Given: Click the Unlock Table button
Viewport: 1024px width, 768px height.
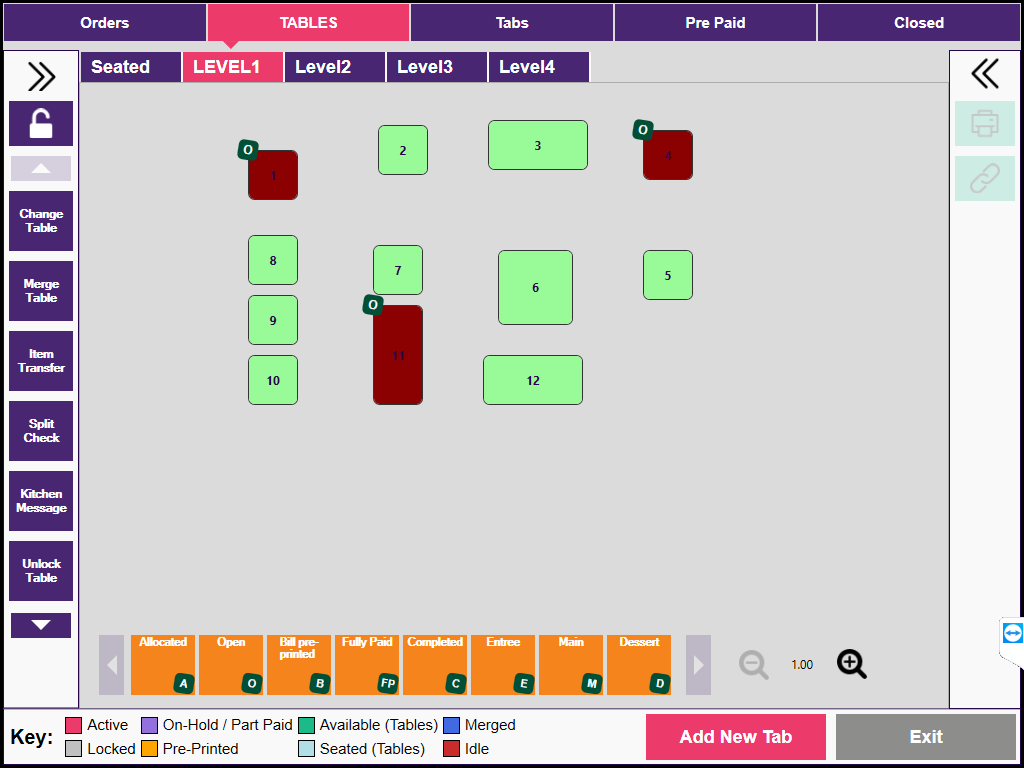Looking at the screenshot, I should (x=41, y=571).
